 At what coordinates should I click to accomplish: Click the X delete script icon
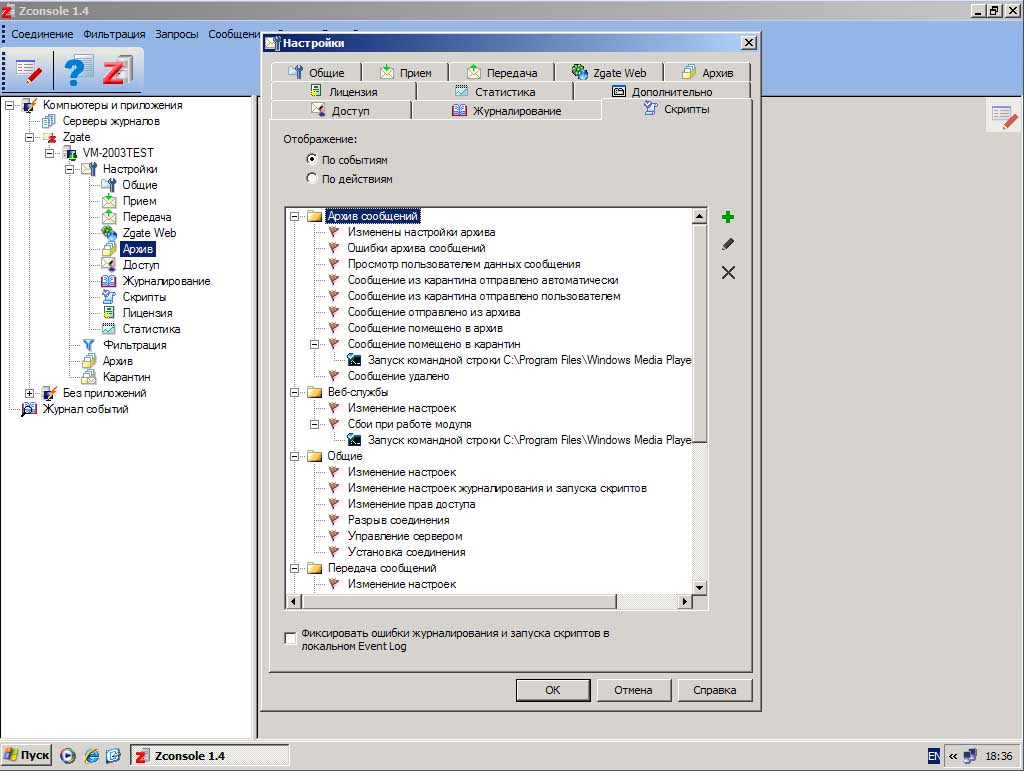coord(728,272)
